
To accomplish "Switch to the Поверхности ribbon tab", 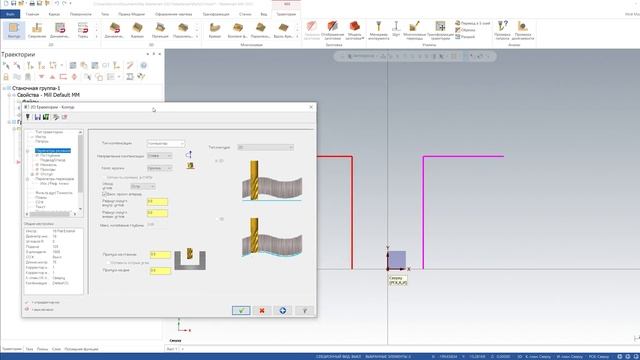I will (x=81, y=14).
